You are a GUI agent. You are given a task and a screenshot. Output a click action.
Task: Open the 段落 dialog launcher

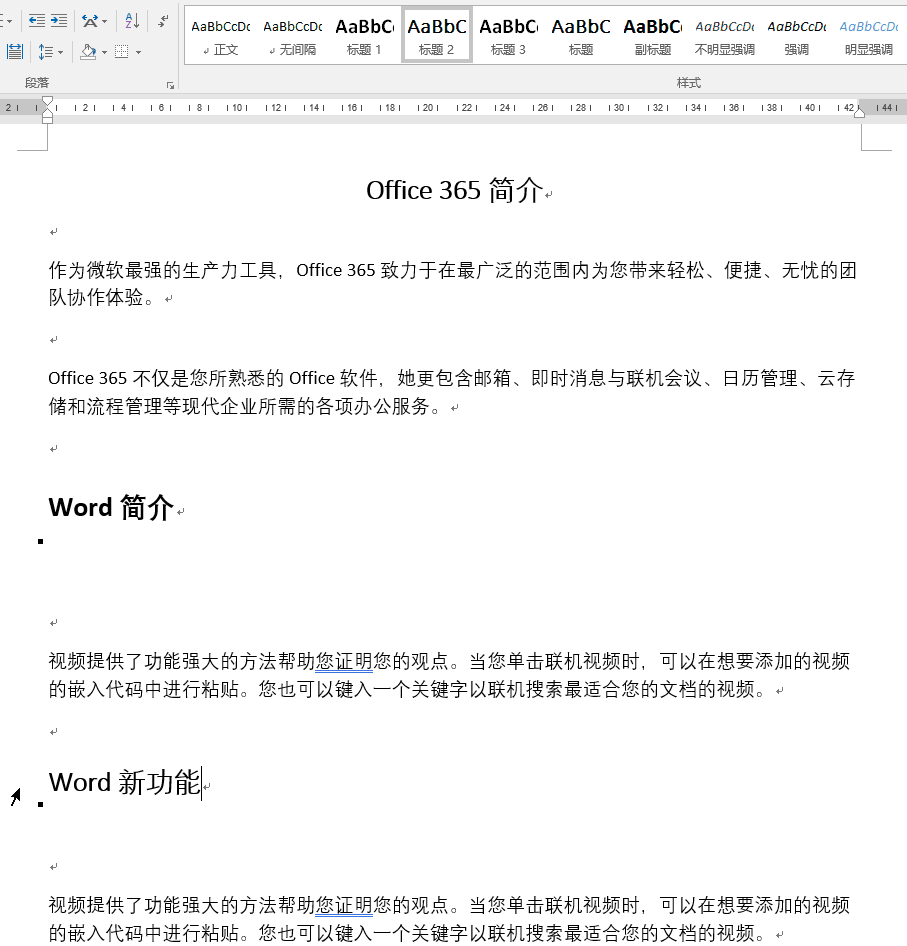coord(171,86)
